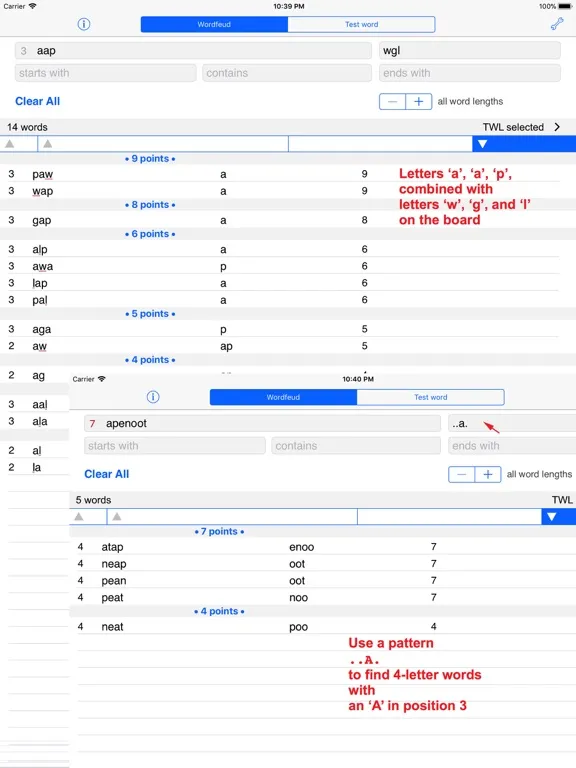Select the word pean row
576x768 pixels.
(x=323, y=580)
